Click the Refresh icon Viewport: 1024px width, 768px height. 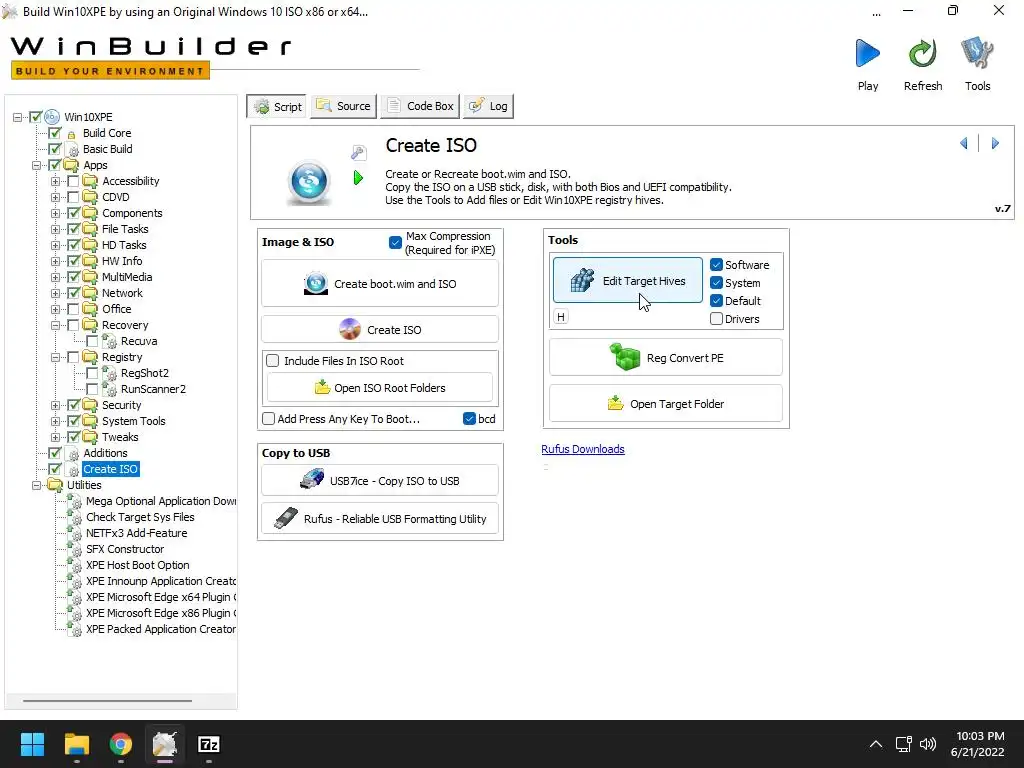pyautogui.click(x=922, y=54)
